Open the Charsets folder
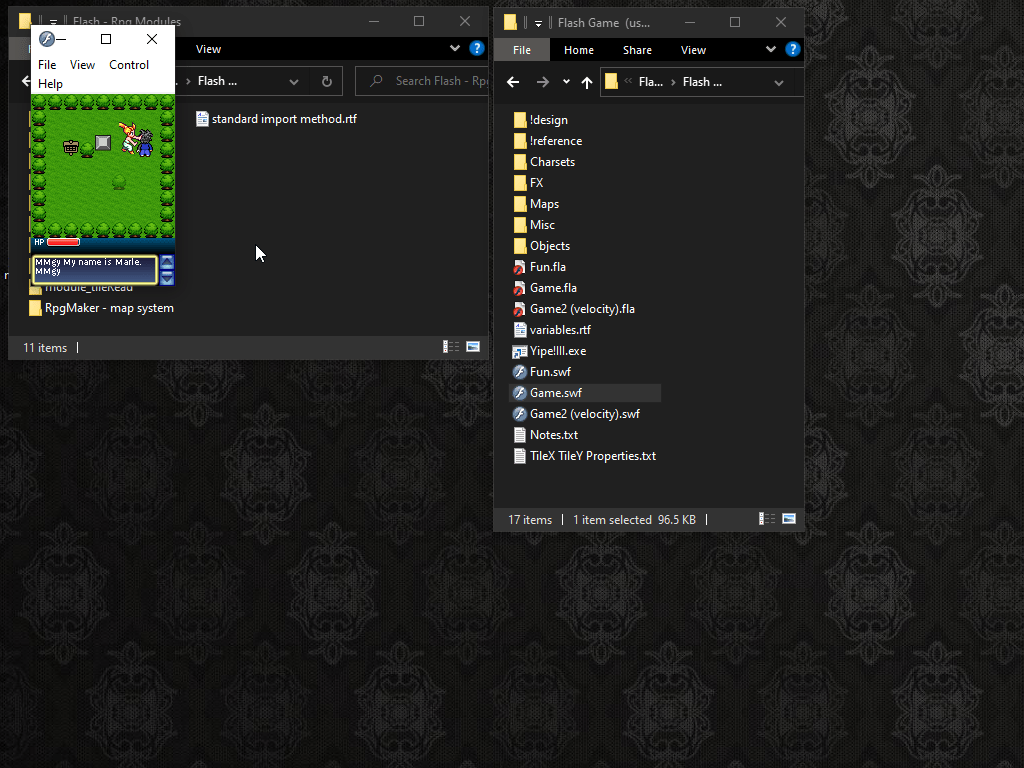The image size is (1024, 768). click(552, 162)
